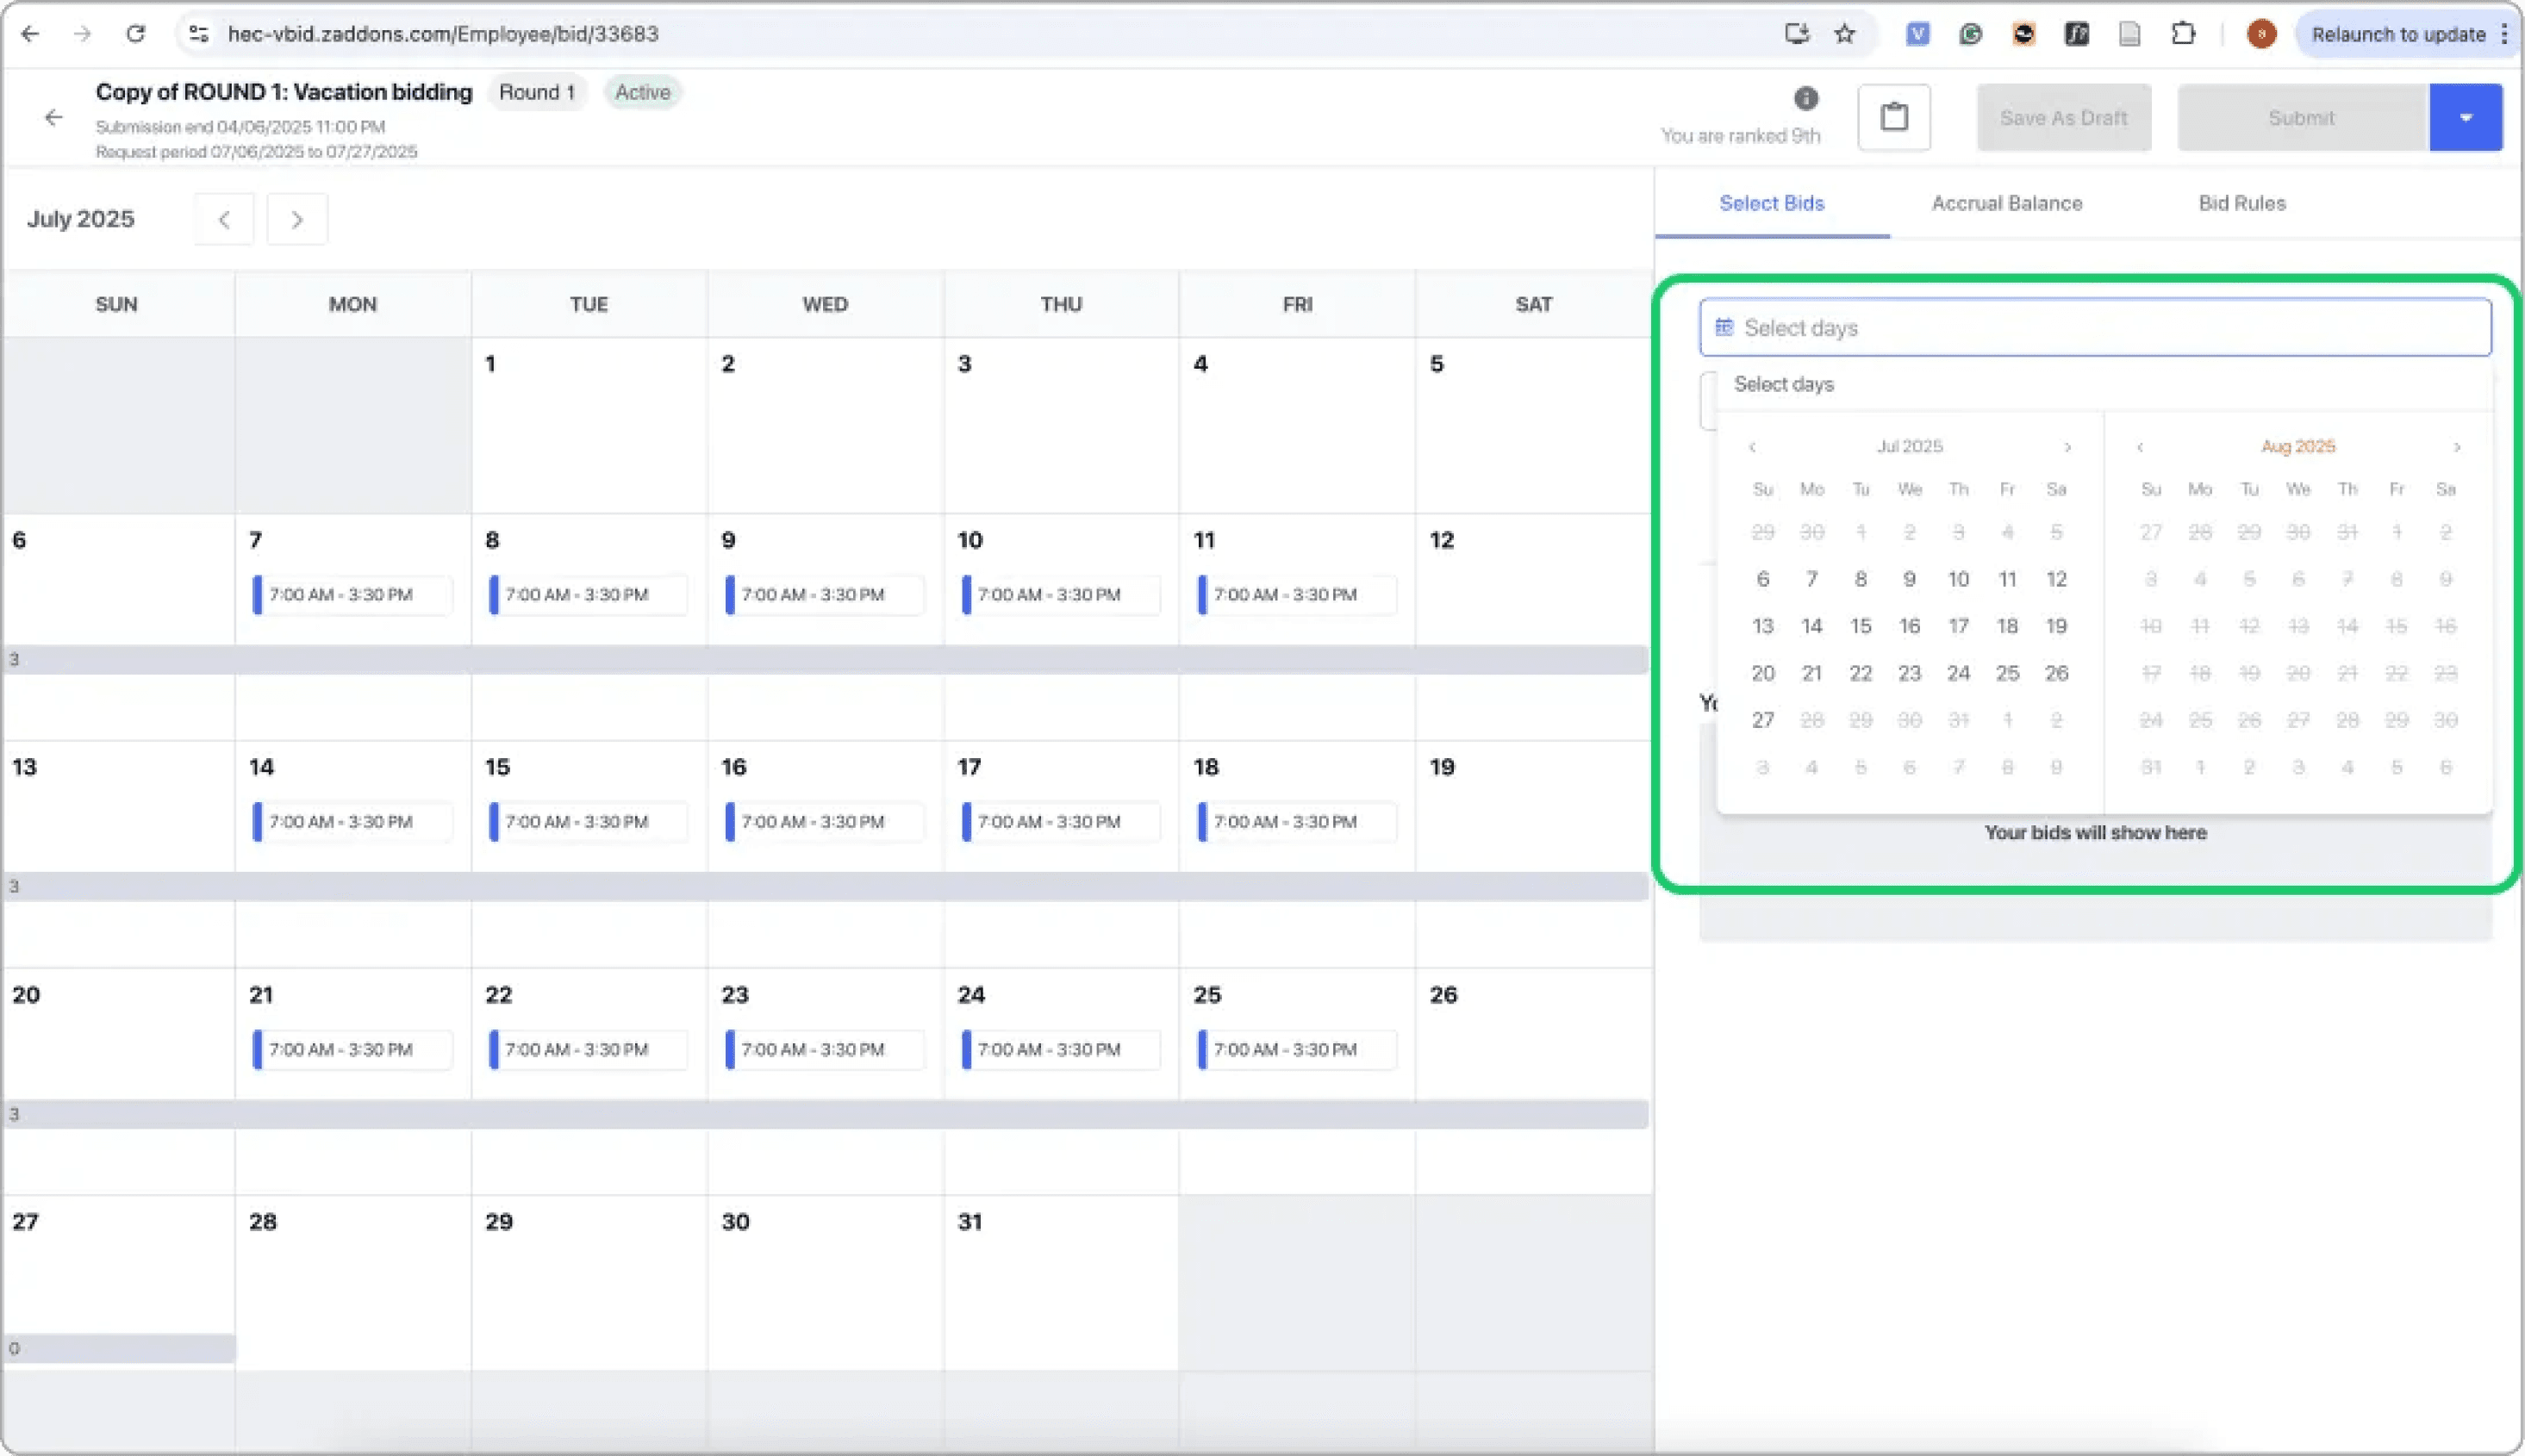Viewport: 2525px width, 1456px height.
Task: Pick July 24 in the date picker
Action: (1957, 673)
